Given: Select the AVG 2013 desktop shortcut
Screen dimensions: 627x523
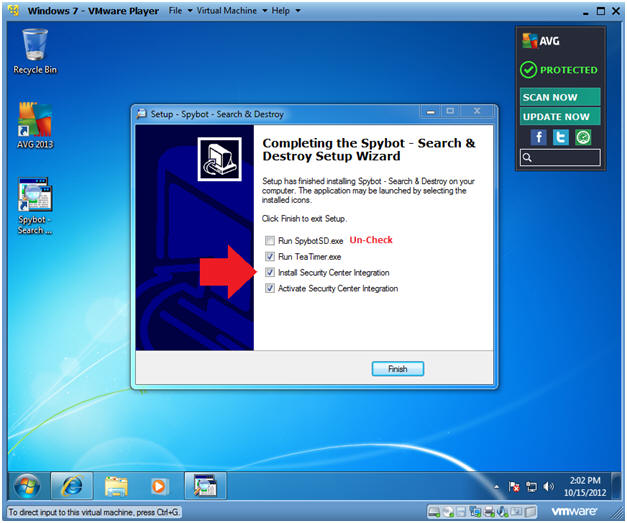Looking at the screenshot, I should pyautogui.click(x=35, y=125).
